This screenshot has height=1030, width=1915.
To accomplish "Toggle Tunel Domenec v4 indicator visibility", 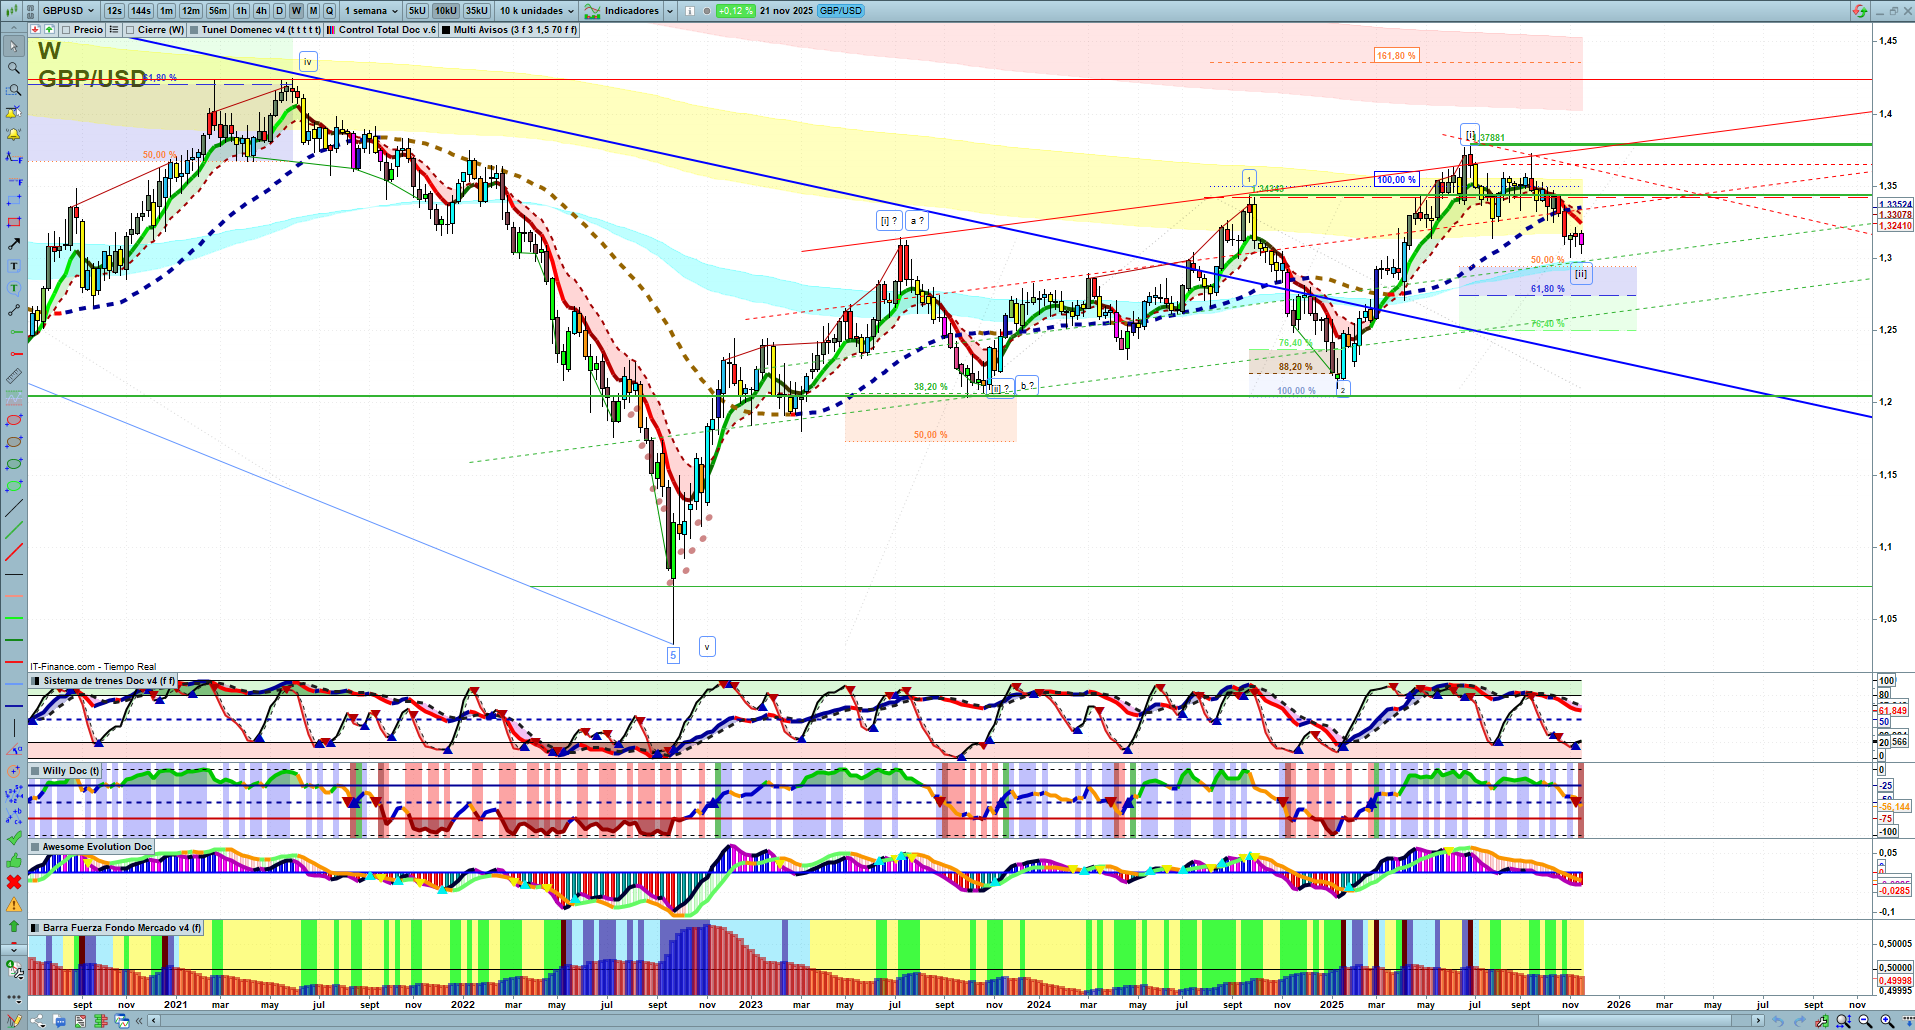I will pos(194,30).
